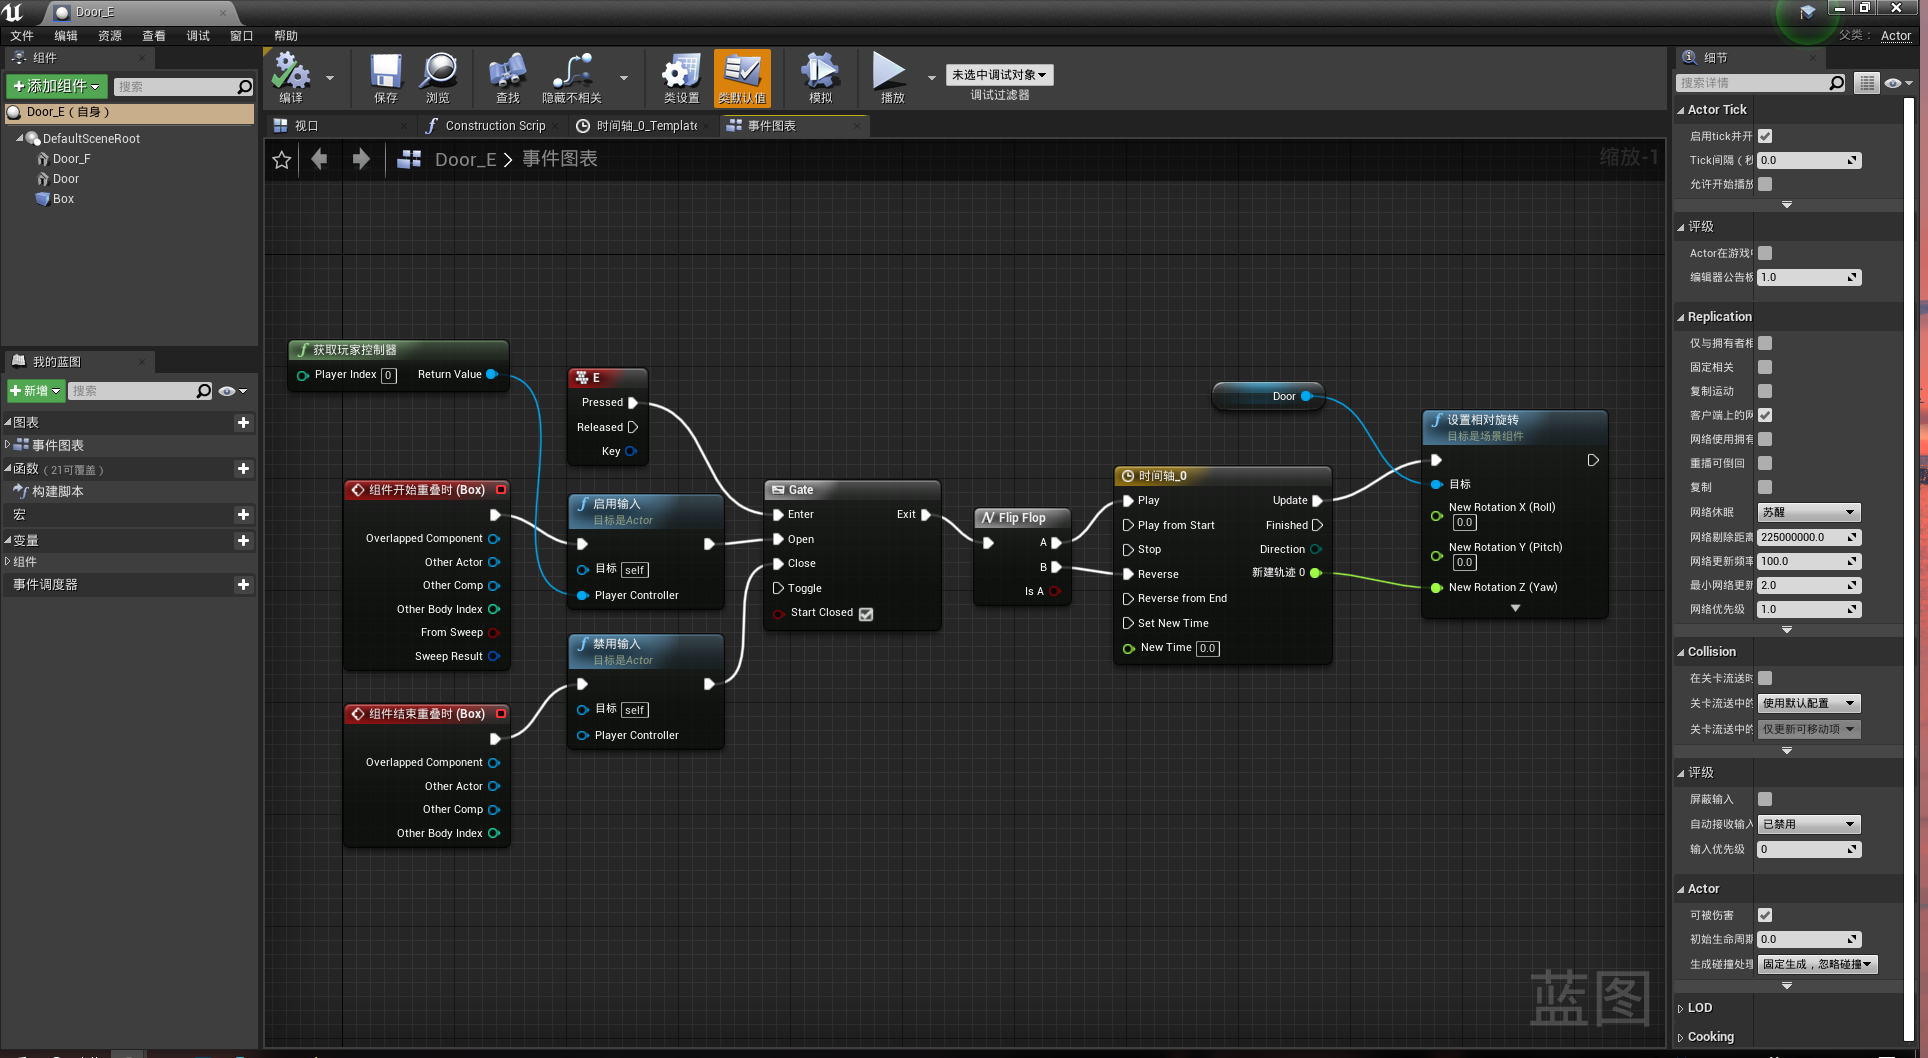Toggle Start Closed checkbox on Gate node
The height and width of the screenshot is (1058, 1928).
tap(866, 614)
